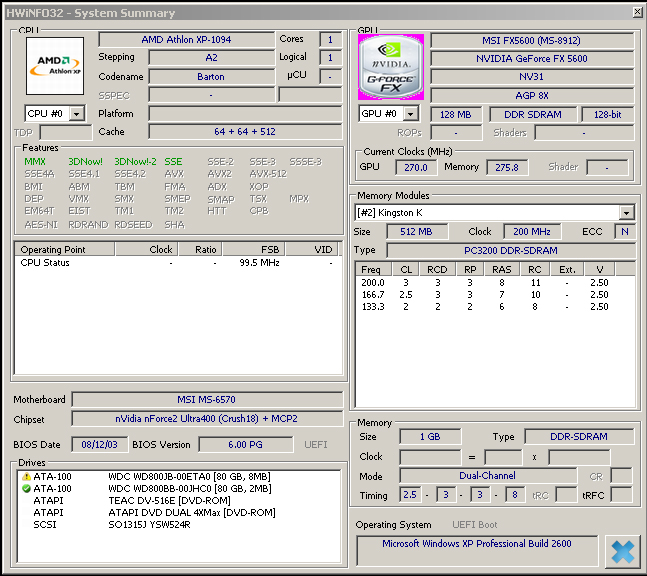The image size is (647, 576).
Task: Click the Freq column header in memory table
Action: point(374,269)
